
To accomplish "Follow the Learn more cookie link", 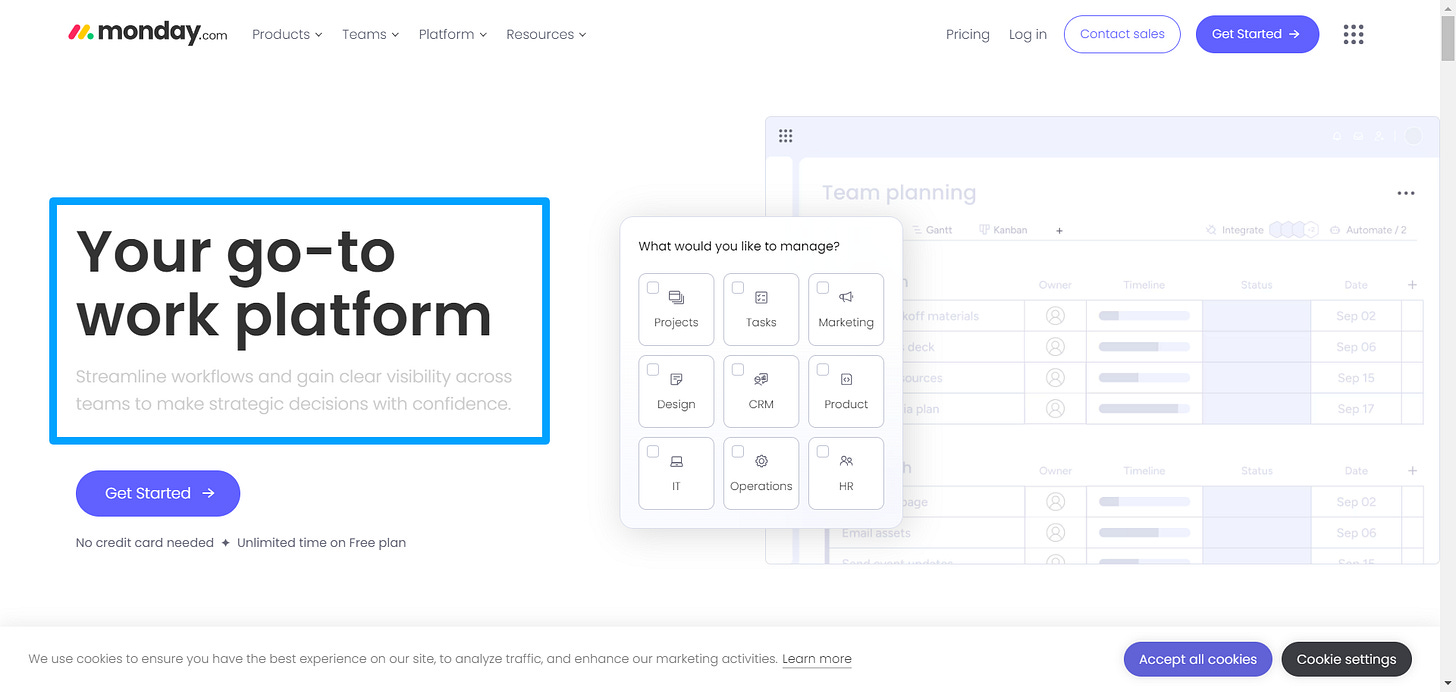I will point(817,659).
